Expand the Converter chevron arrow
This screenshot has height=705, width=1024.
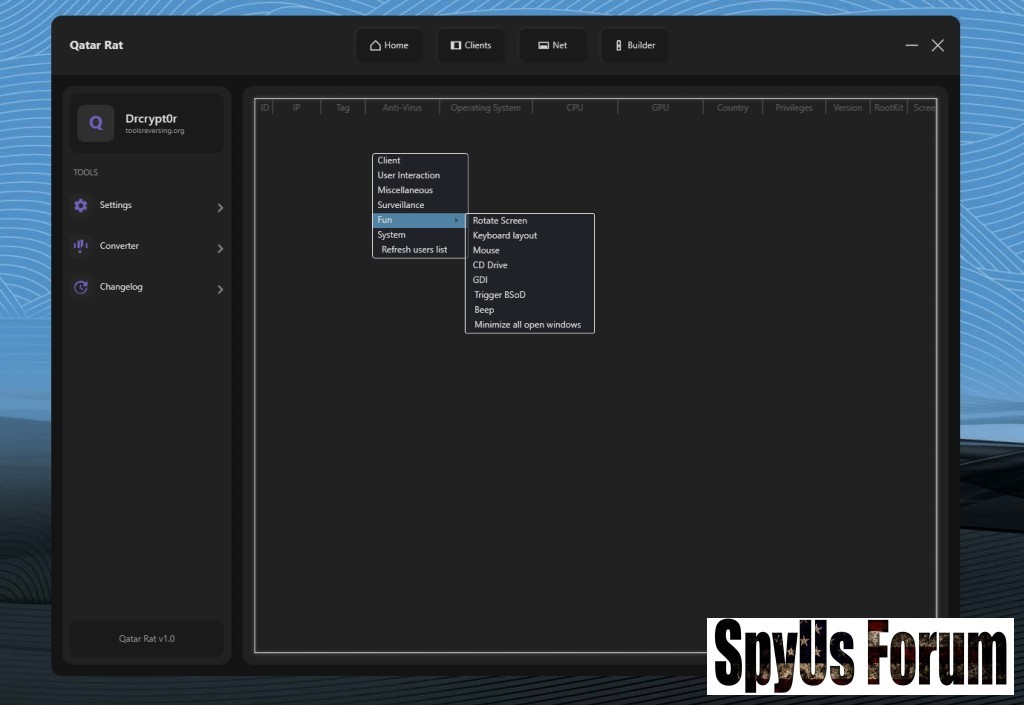[x=220, y=249]
